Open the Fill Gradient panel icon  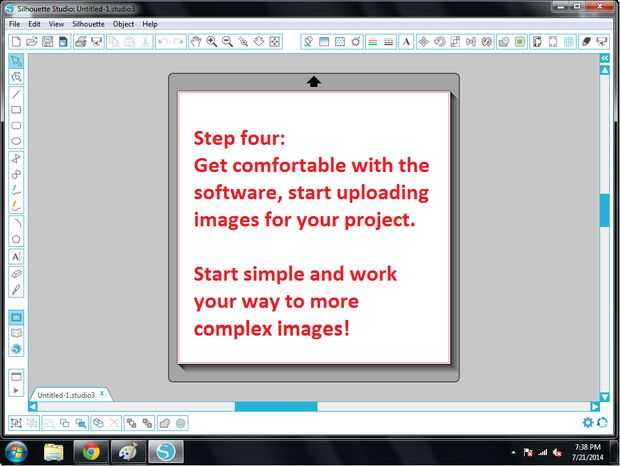[x=324, y=42]
